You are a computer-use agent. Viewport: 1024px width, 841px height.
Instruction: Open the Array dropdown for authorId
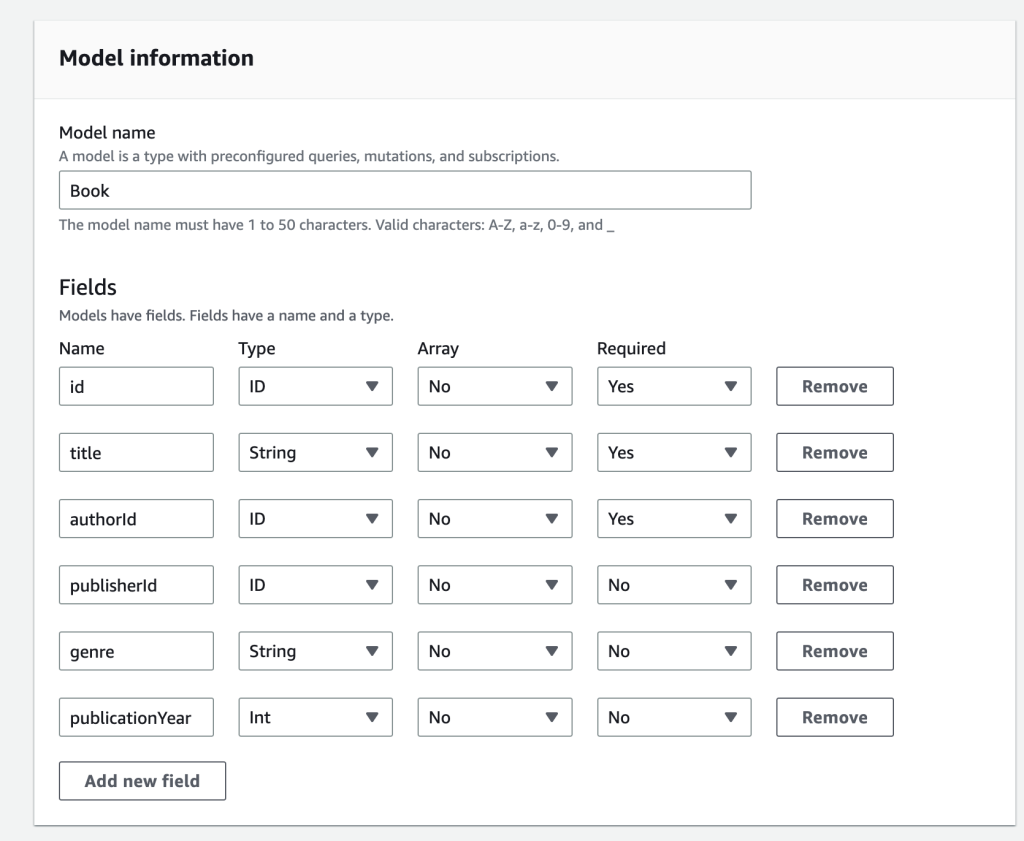pos(494,518)
